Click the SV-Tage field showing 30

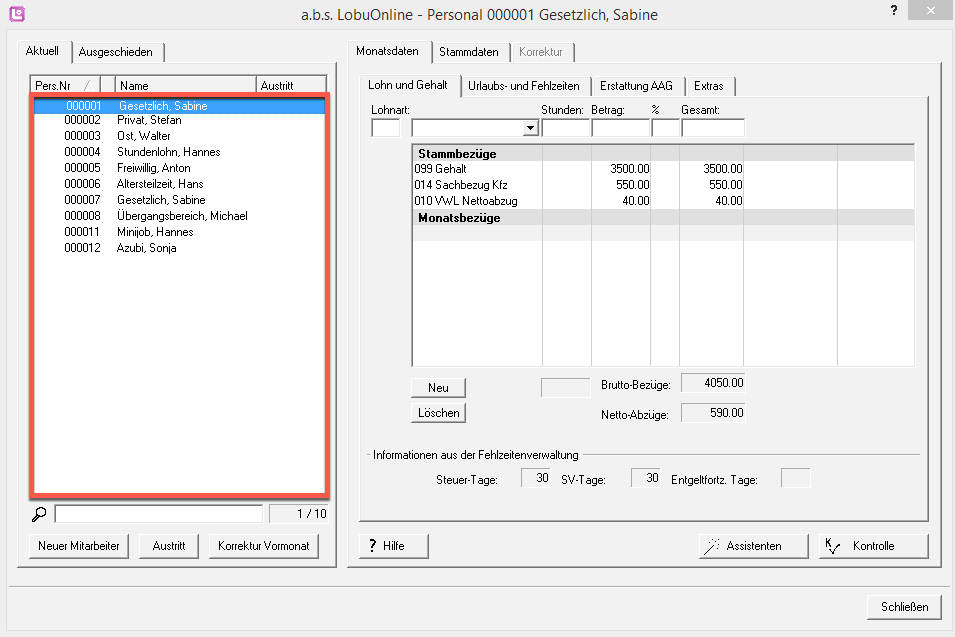pos(646,478)
